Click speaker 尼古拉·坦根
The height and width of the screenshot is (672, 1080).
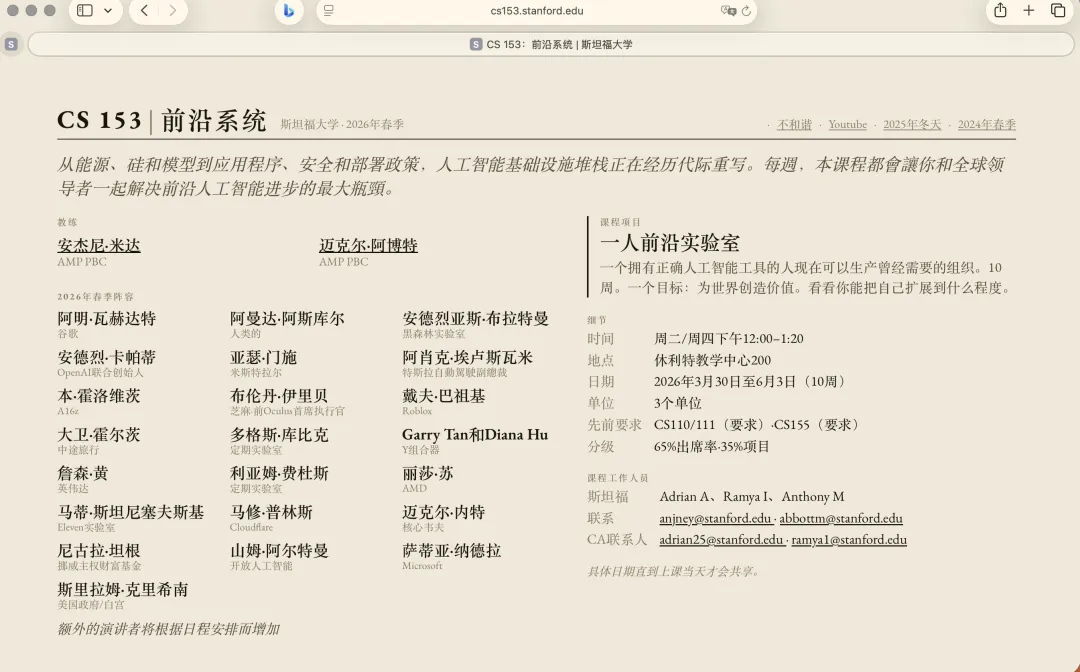coord(98,550)
